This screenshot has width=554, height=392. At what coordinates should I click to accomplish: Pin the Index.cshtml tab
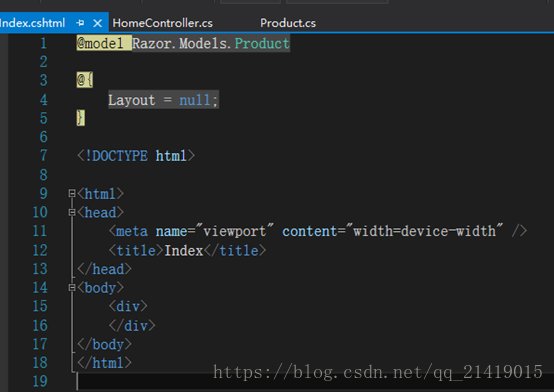(80, 23)
